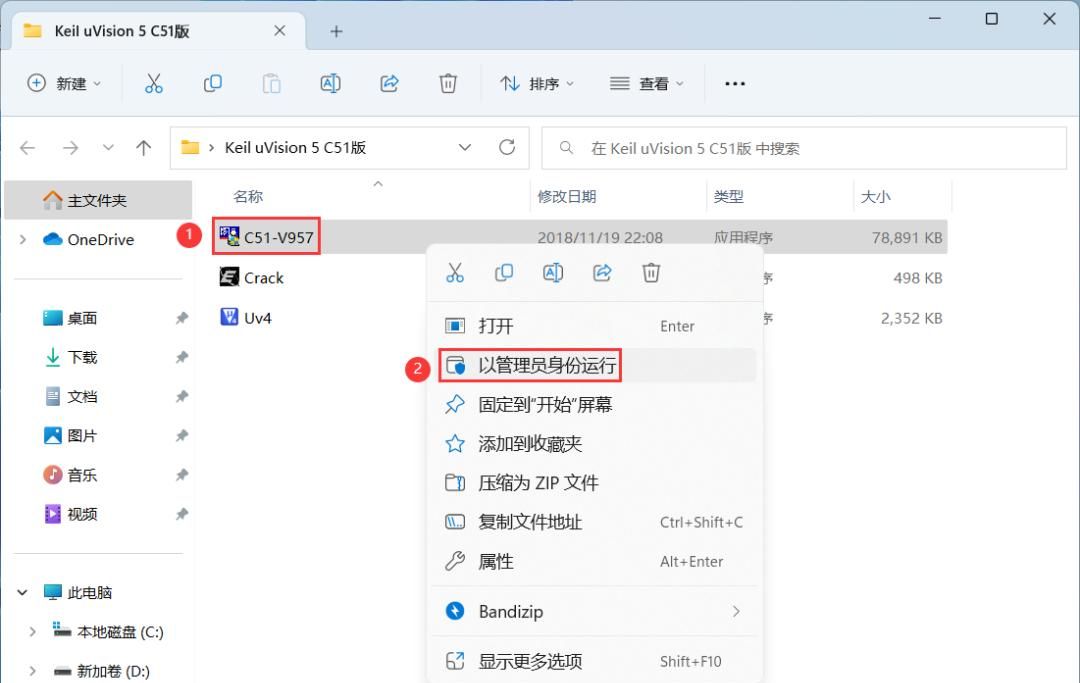Viewport: 1080px width, 683px height.
Task: Click the up arrow navigation icon
Action: pos(143,147)
